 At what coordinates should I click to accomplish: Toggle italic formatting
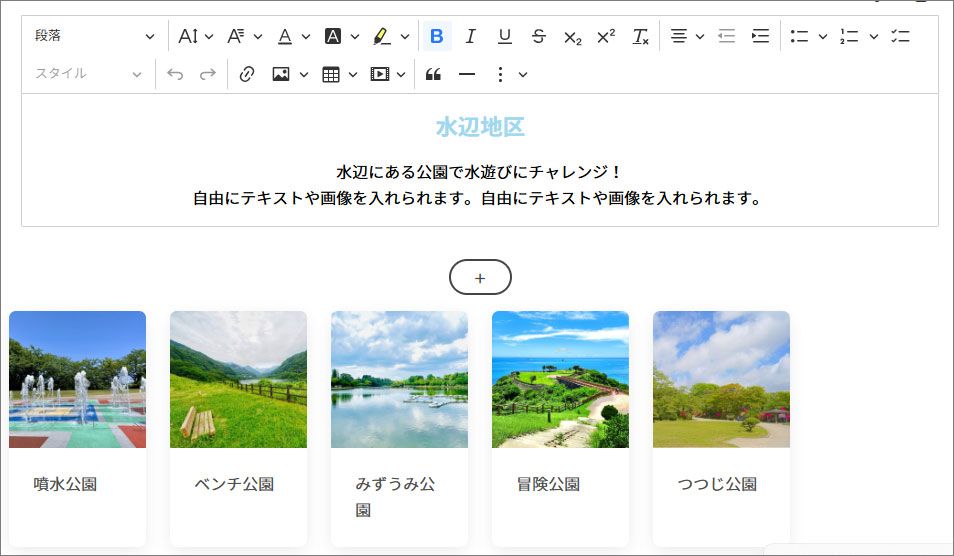coord(470,36)
